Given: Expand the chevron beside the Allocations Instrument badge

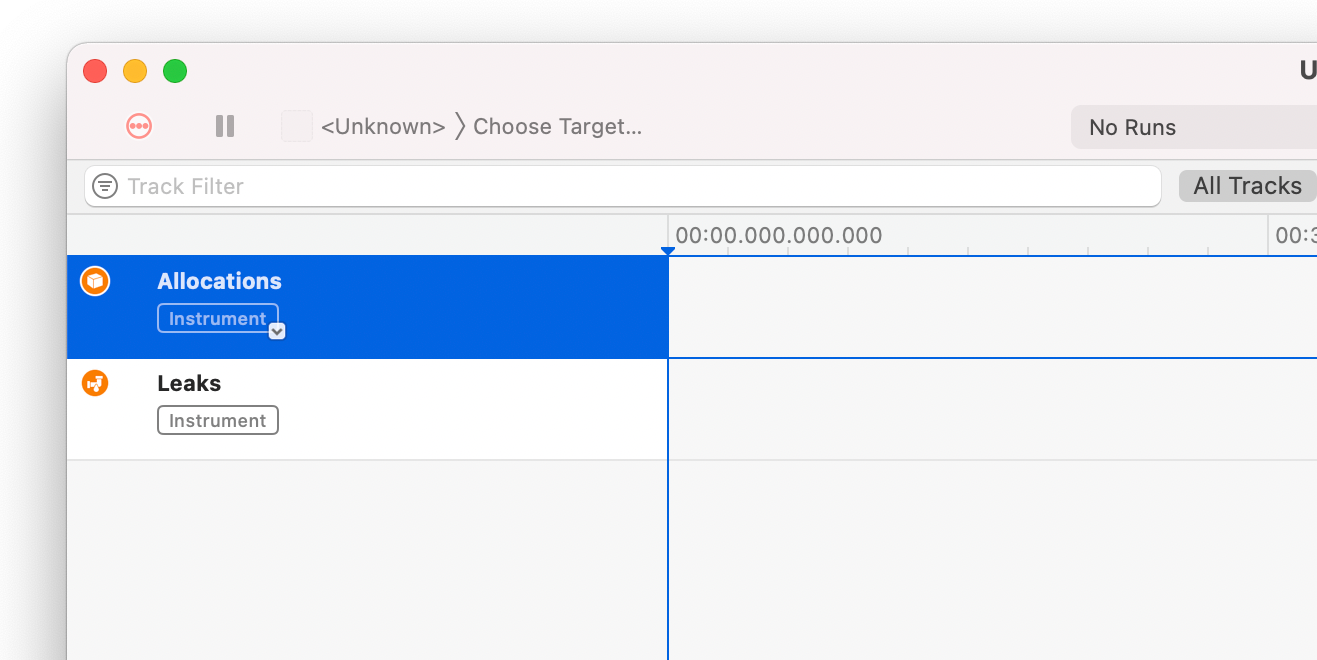Looking at the screenshot, I should pyautogui.click(x=278, y=331).
